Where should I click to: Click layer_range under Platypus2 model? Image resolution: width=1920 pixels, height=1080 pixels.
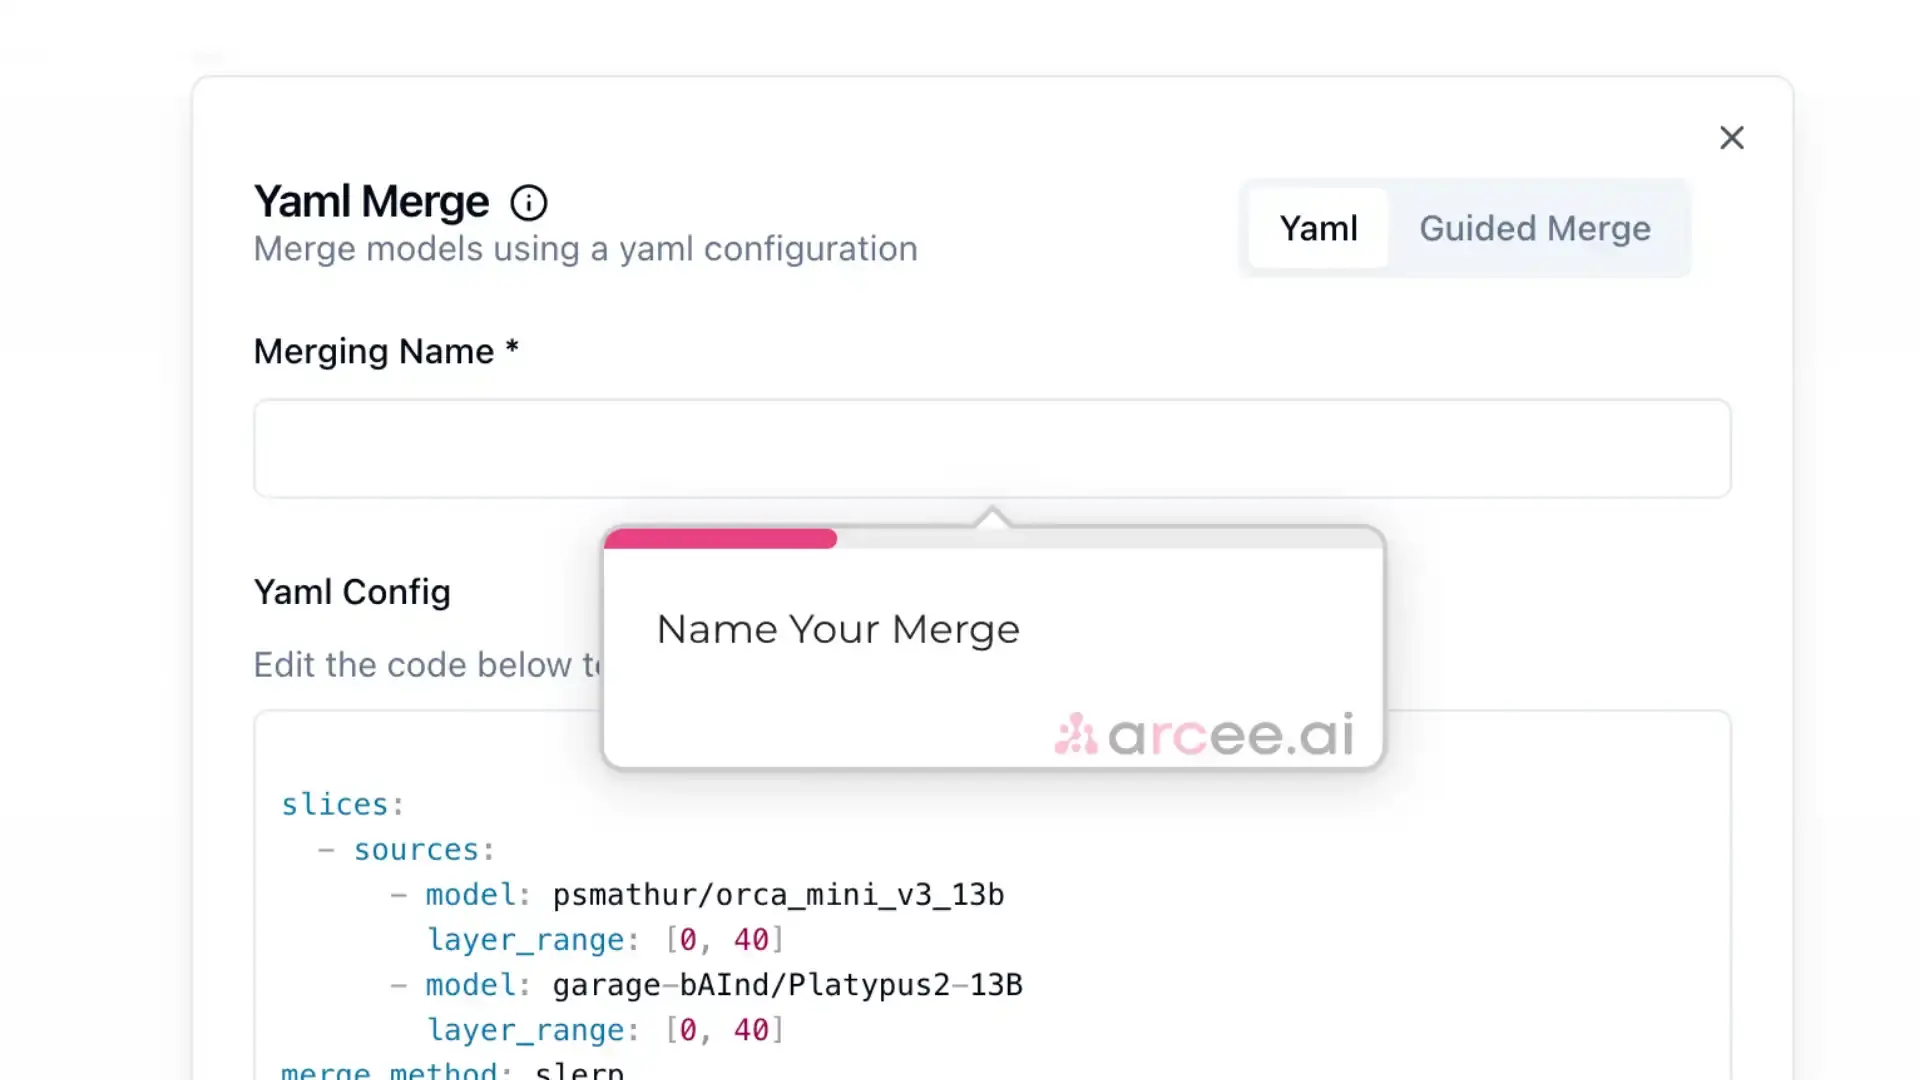coord(605,1030)
